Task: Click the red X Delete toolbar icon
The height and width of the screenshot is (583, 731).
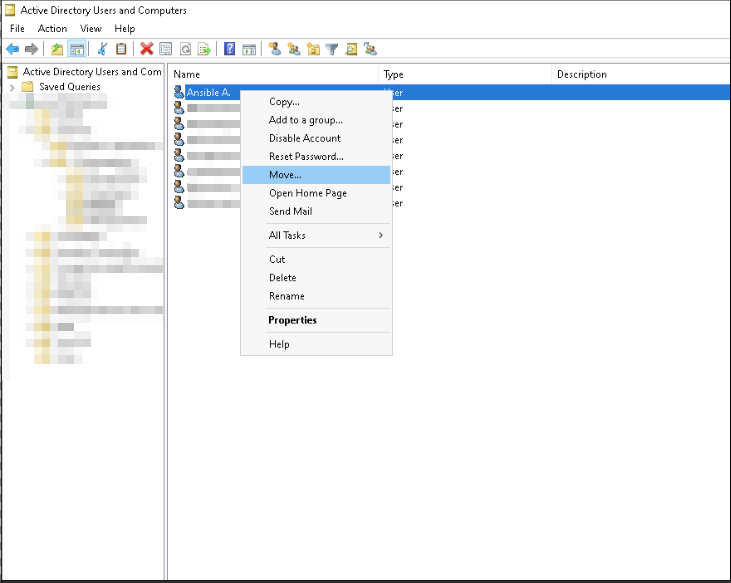Action: point(147,49)
